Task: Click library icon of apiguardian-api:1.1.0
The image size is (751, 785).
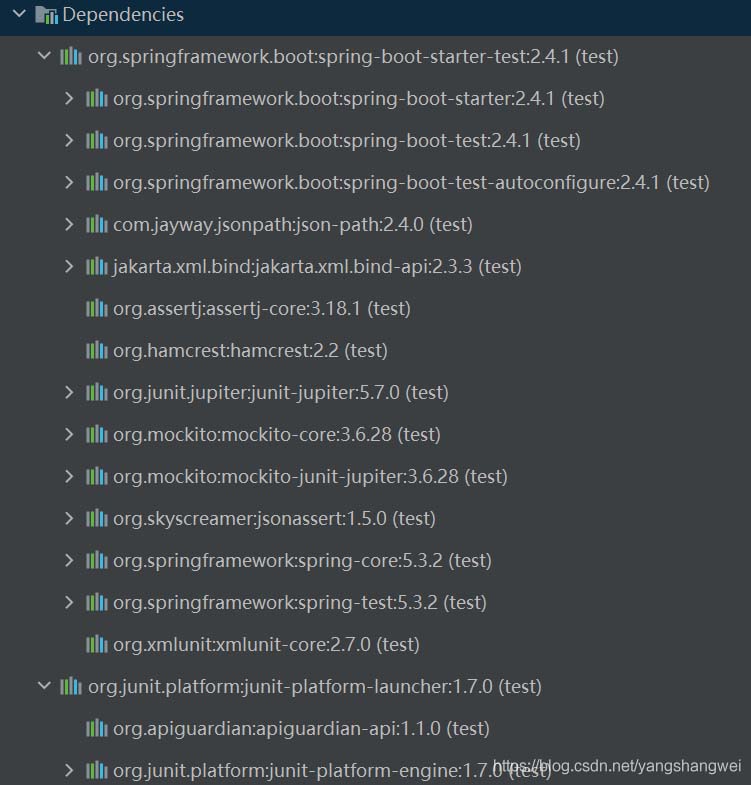Action: click(x=97, y=728)
